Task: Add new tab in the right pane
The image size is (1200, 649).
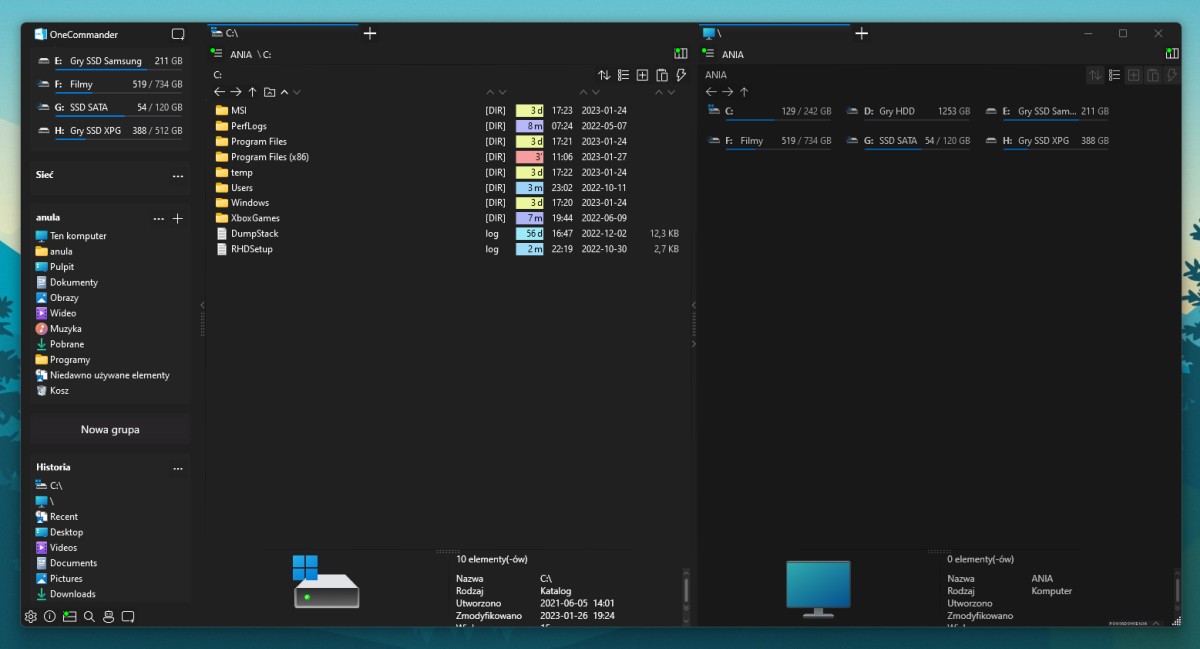Action: point(861,33)
